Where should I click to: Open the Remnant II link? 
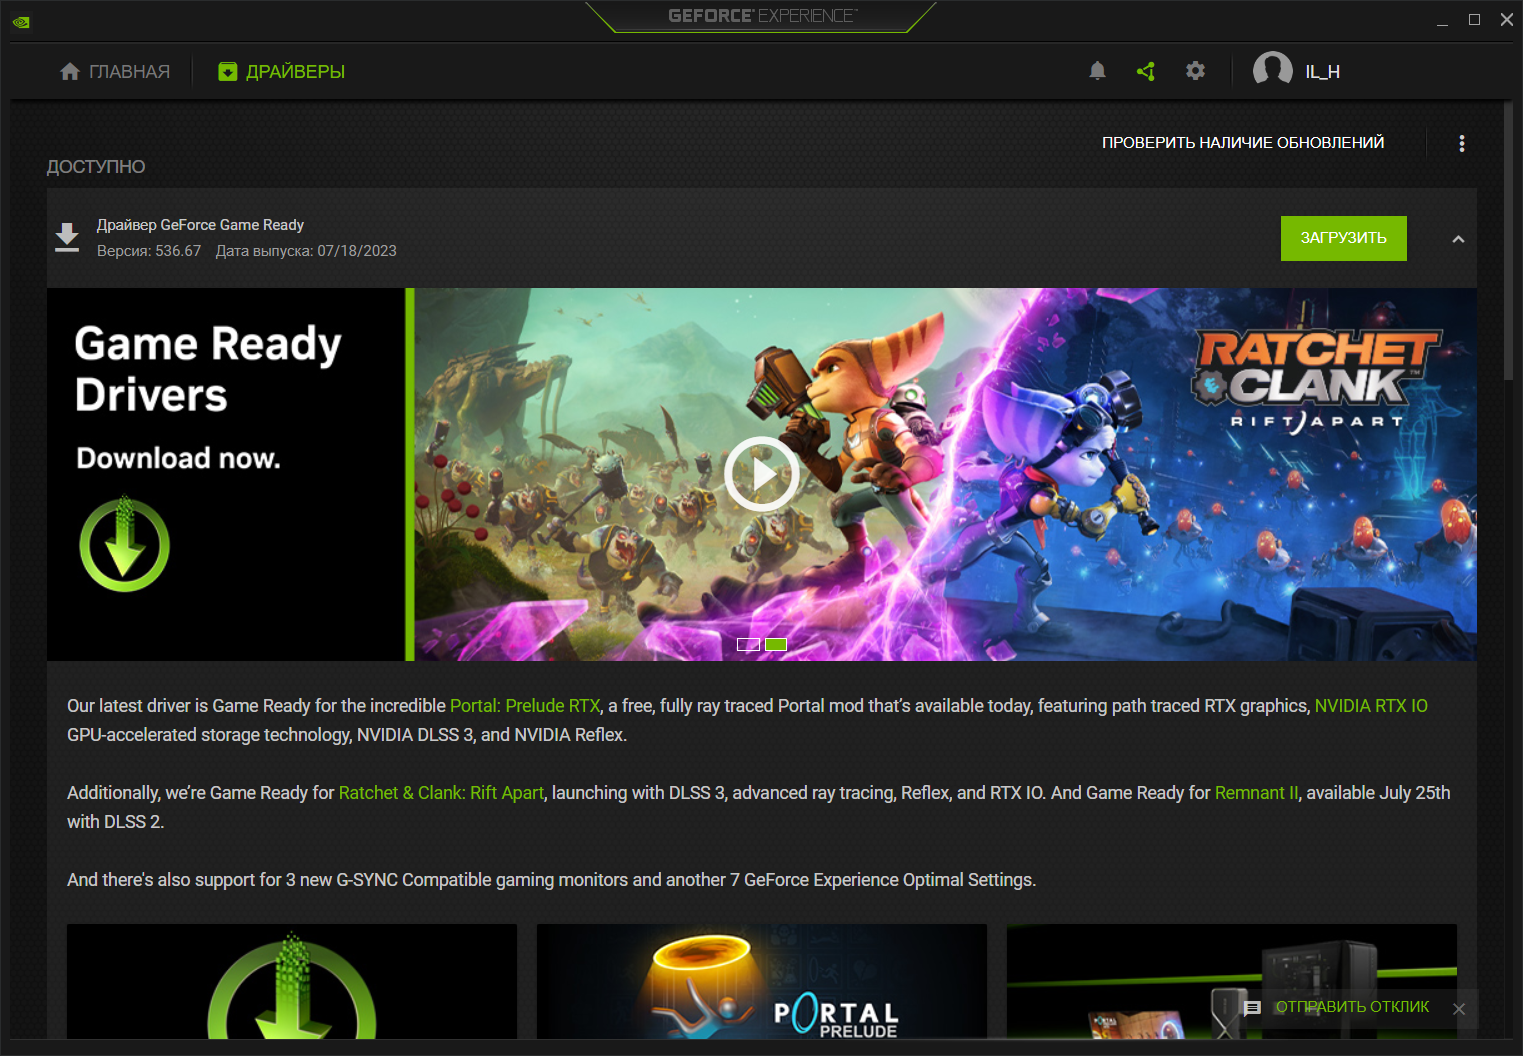point(1256,793)
